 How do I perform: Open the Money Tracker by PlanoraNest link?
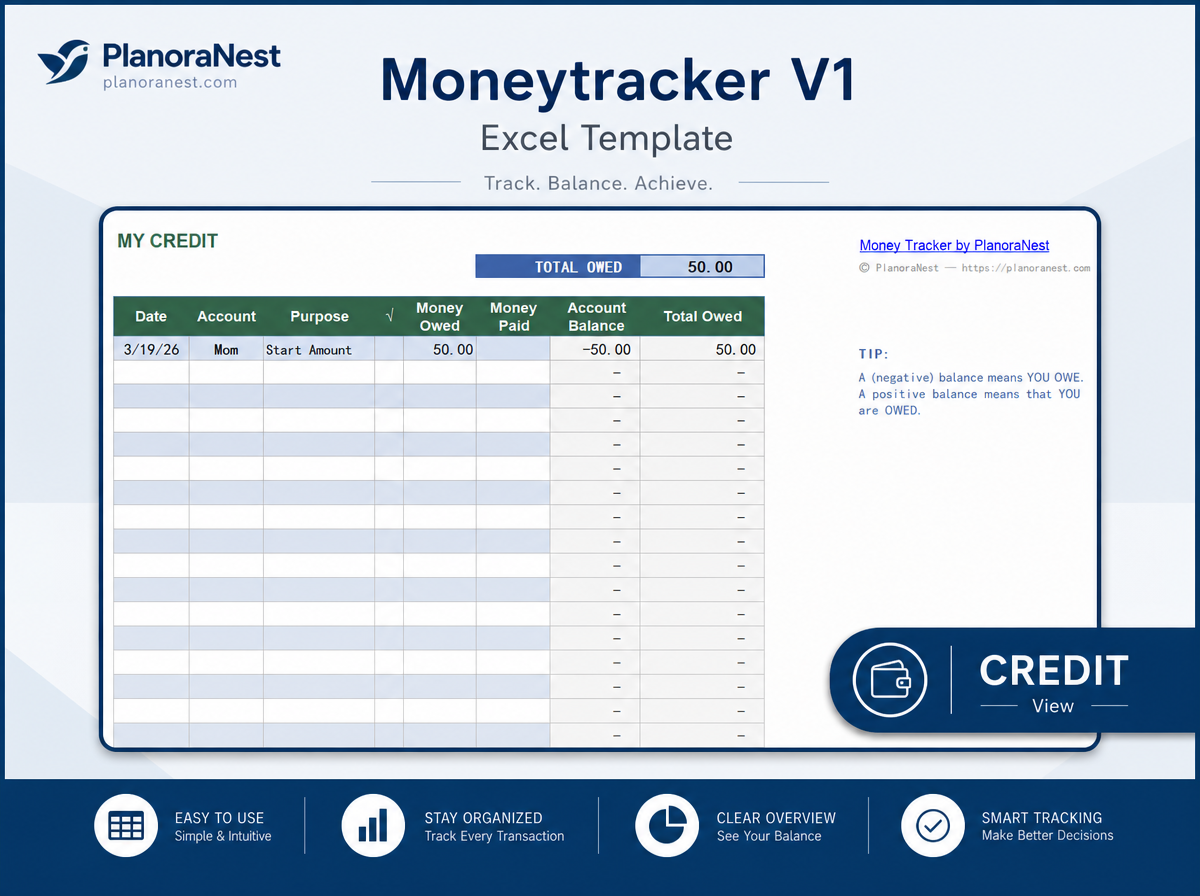(x=954, y=245)
